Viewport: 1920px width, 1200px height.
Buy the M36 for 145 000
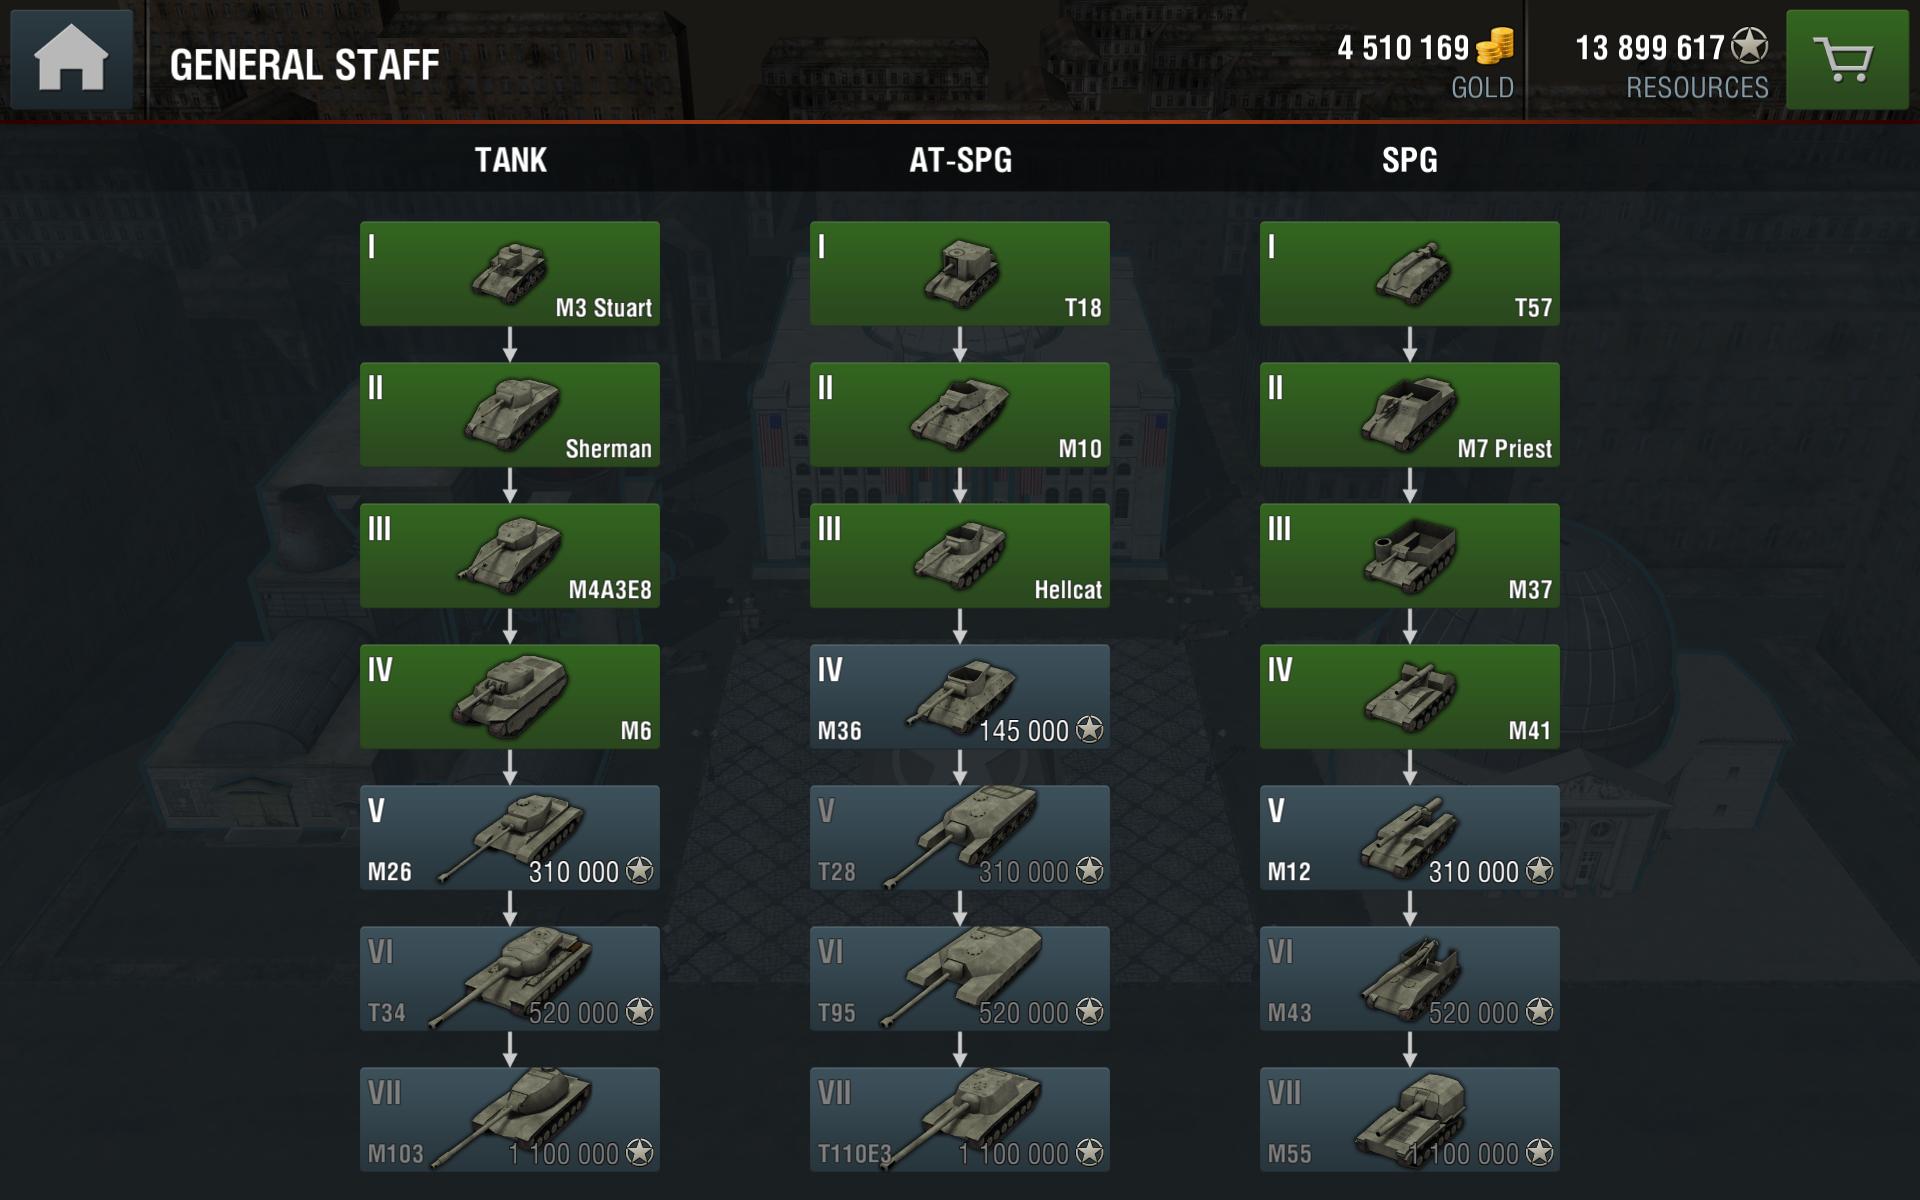(x=960, y=697)
